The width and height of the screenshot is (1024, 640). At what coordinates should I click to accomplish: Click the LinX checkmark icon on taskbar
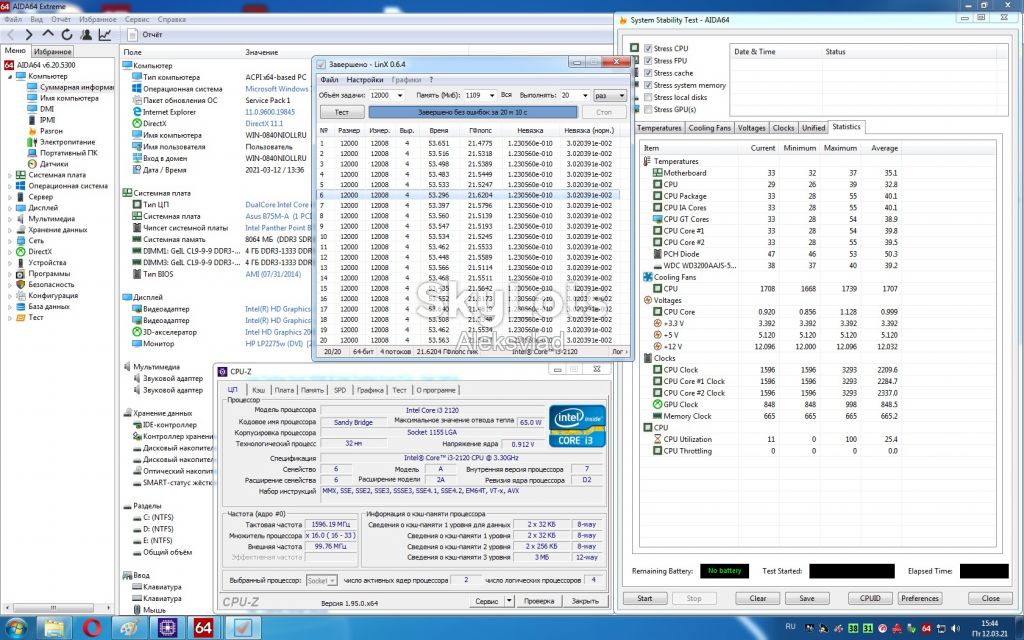(242, 628)
